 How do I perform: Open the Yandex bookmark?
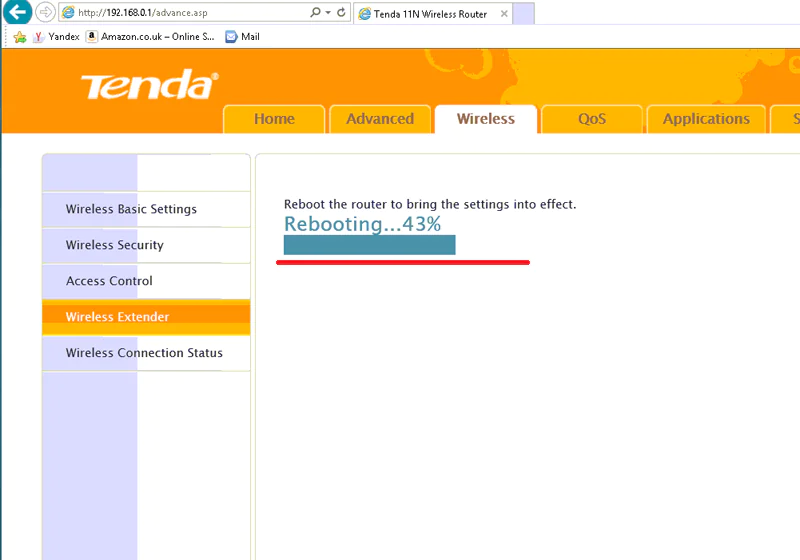point(56,37)
